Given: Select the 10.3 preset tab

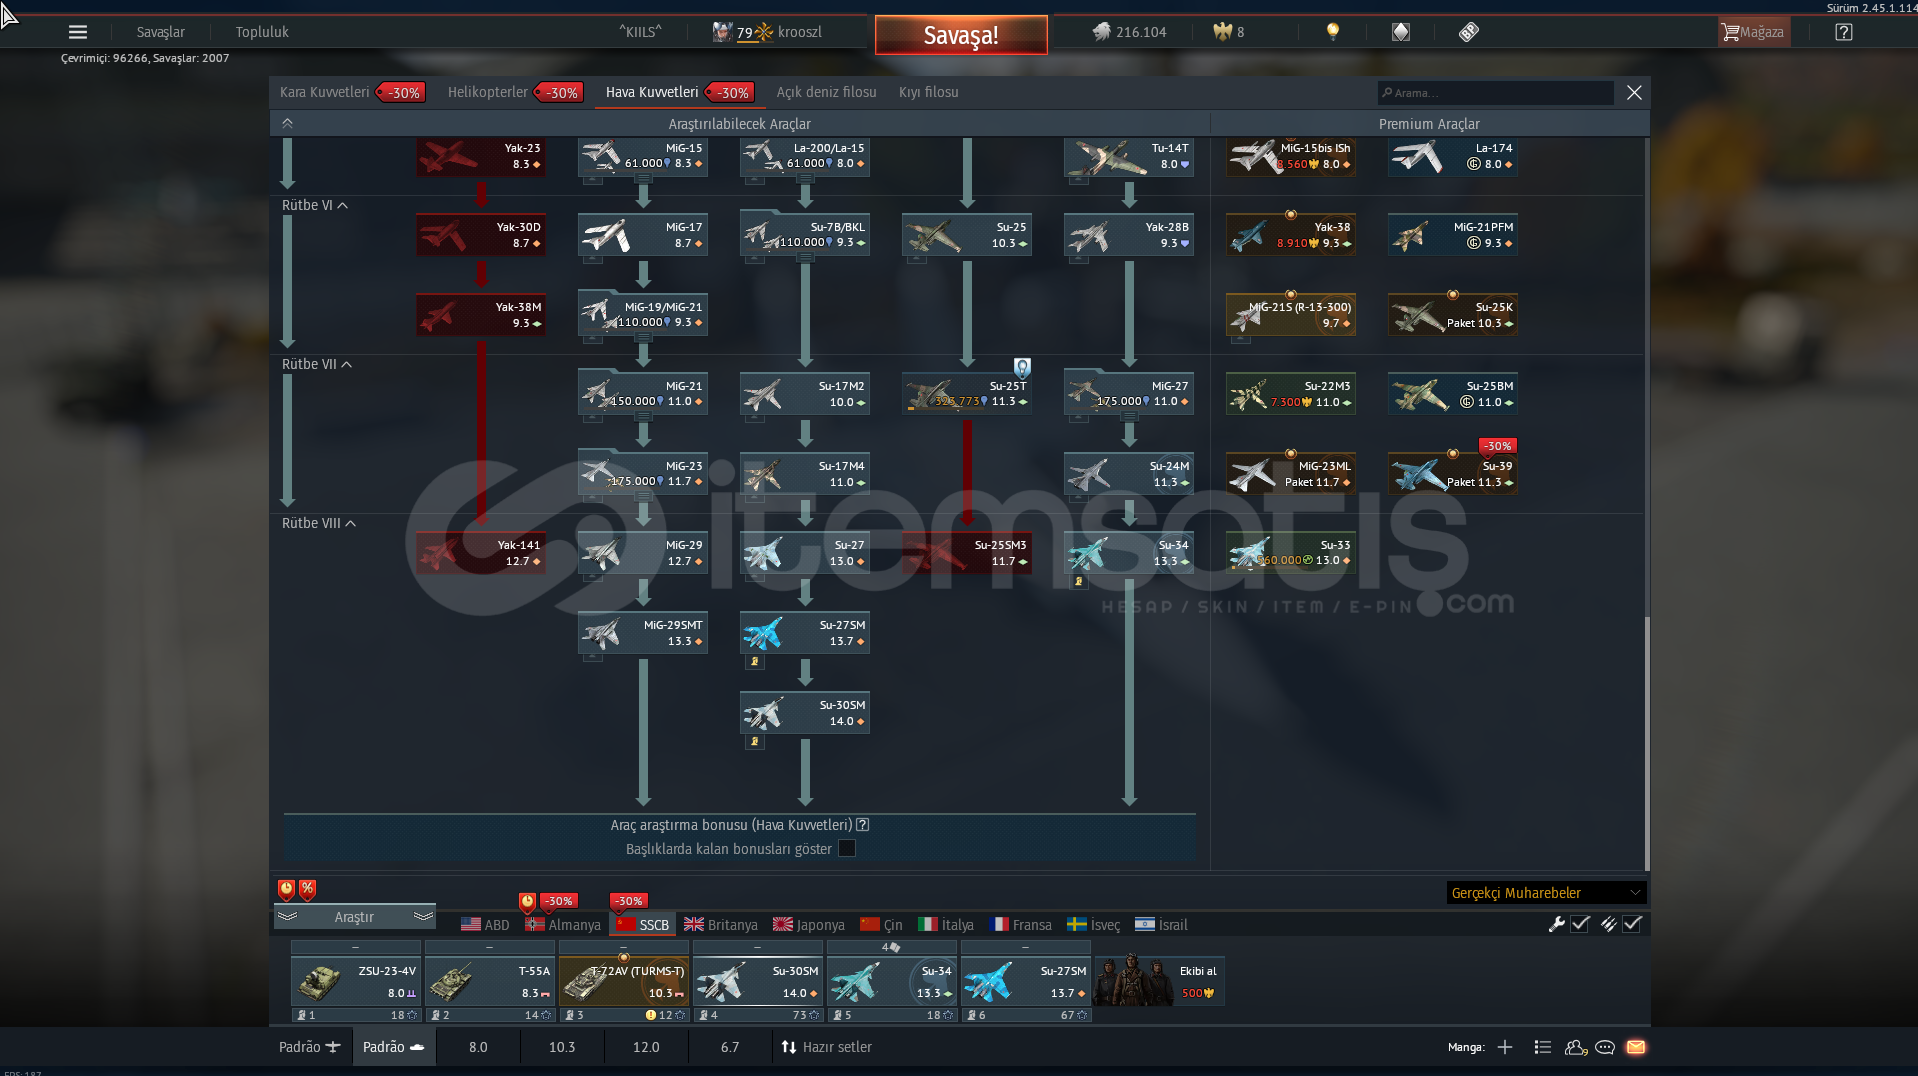Looking at the screenshot, I should point(562,1047).
